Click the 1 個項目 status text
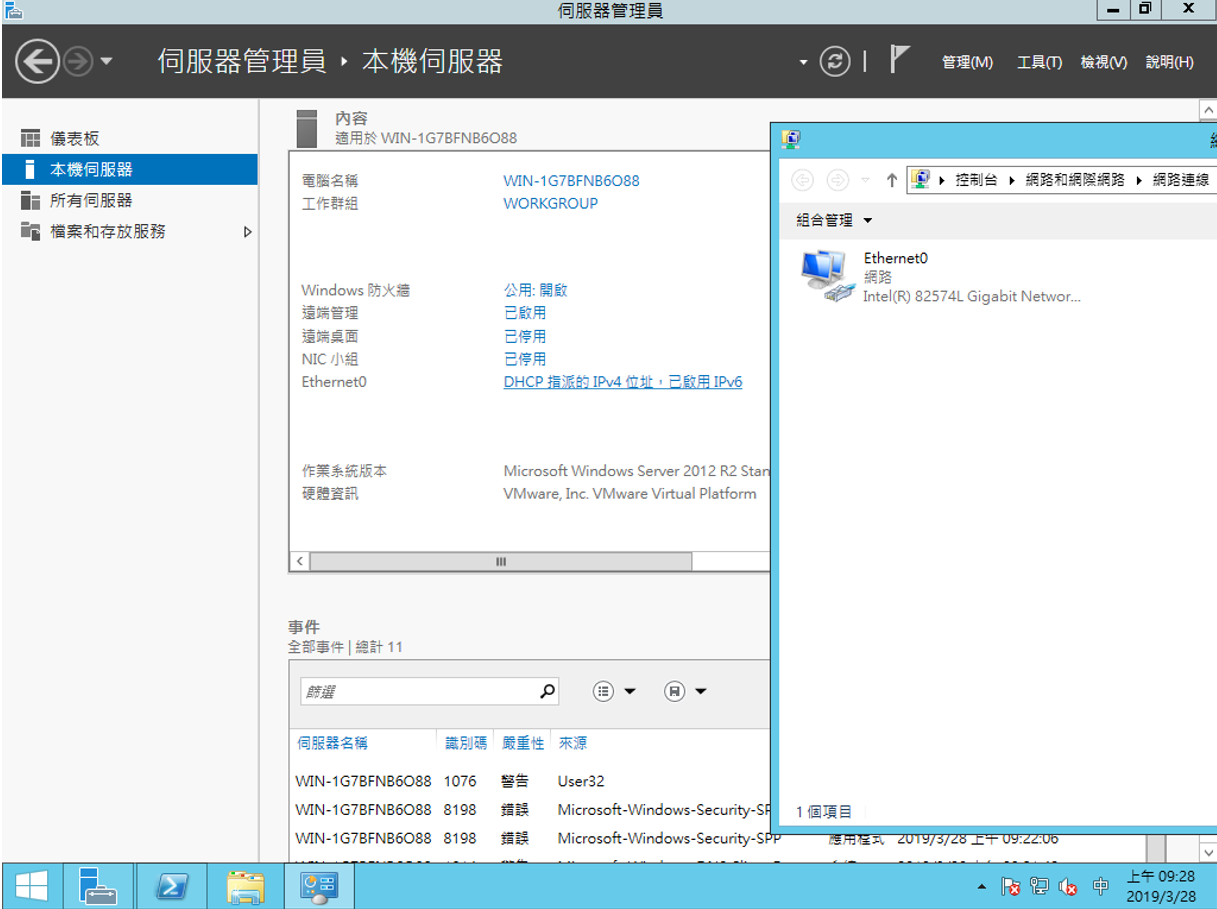Screen dimensions: 1217x909 coord(824,812)
